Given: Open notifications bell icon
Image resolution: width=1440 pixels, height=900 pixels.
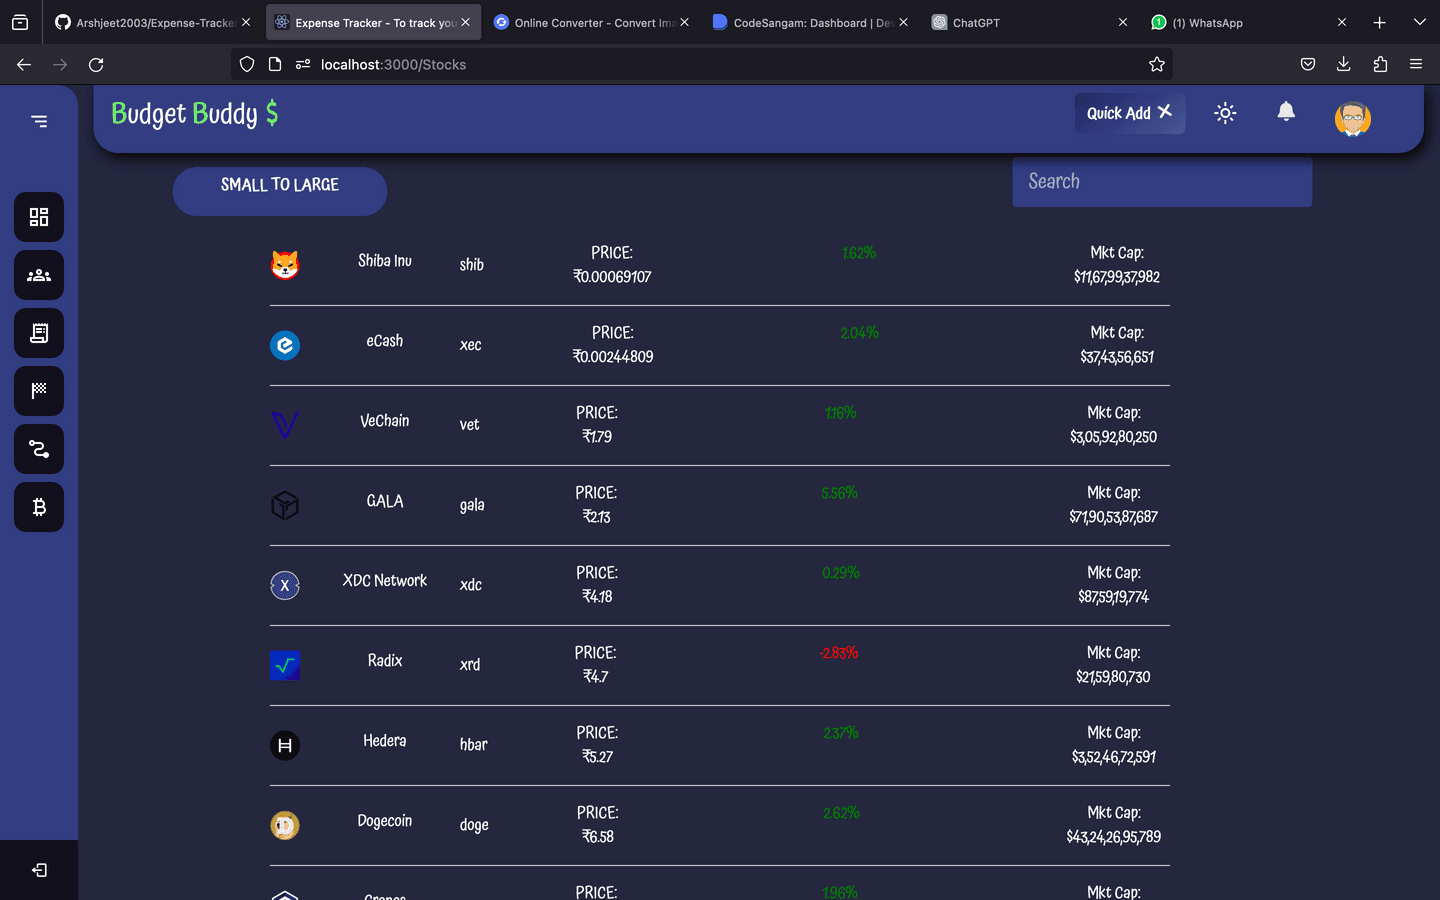Looking at the screenshot, I should tap(1286, 112).
